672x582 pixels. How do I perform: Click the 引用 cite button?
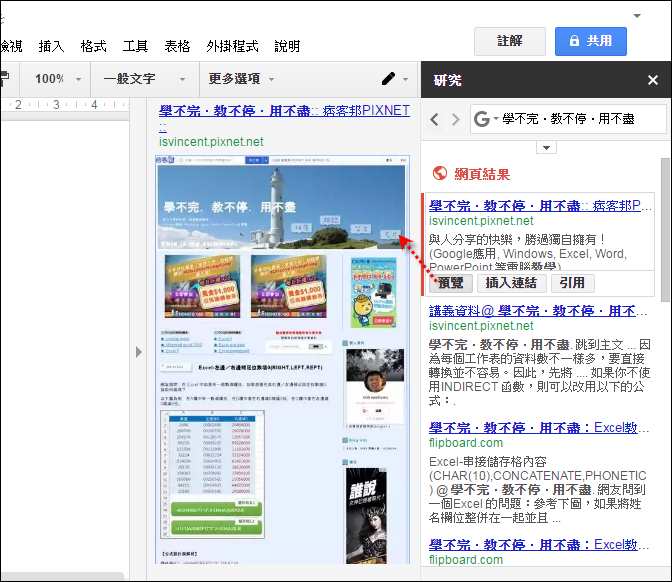point(572,283)
